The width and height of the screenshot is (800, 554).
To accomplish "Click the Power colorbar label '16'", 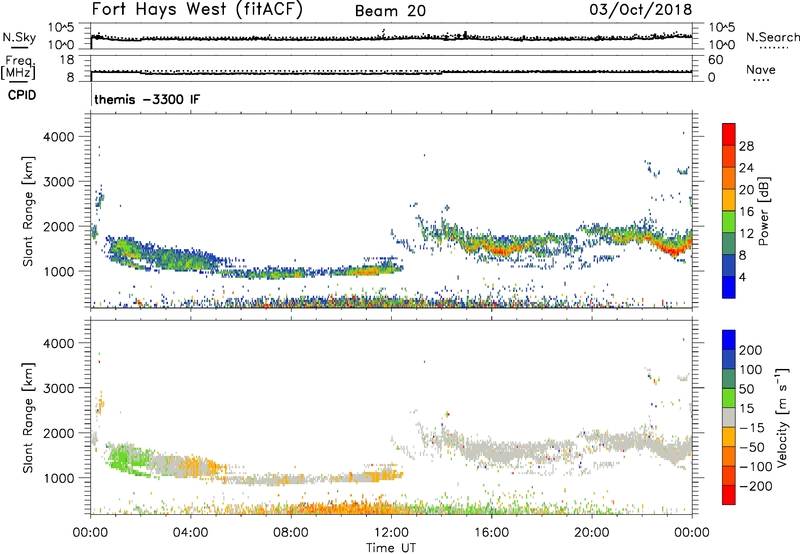I will tap(746, 212).
